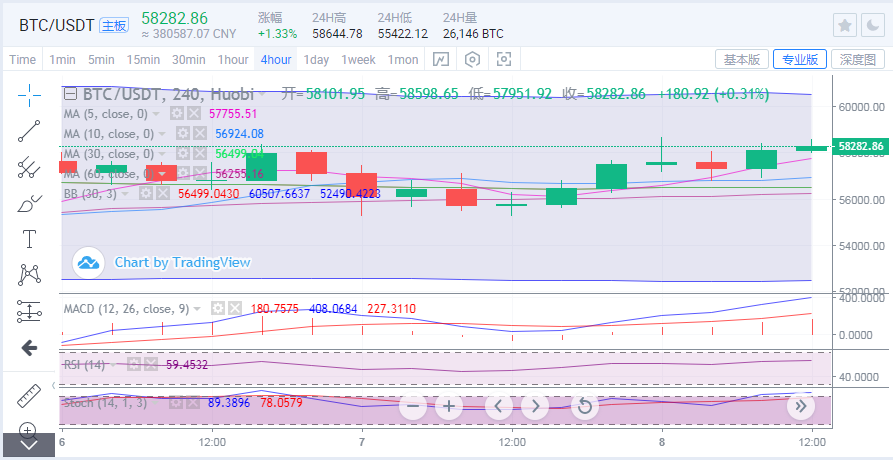The width and height of the screenshot is (893, 460).
Task: Select the long position measurement tool
Action: (28, 311)
